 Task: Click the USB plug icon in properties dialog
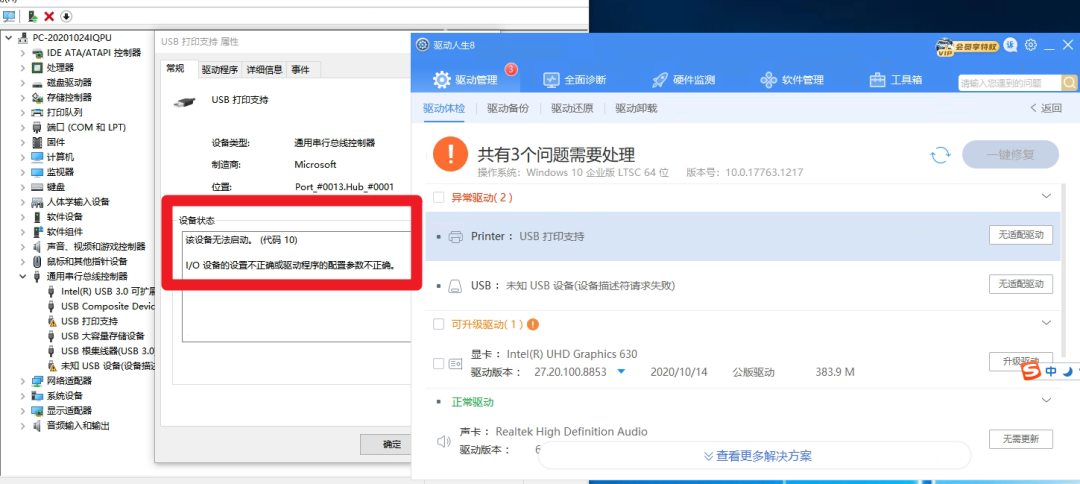[183, 101]
